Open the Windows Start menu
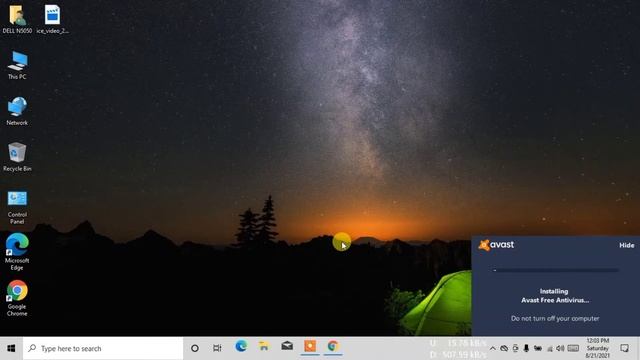This screenshot has height=360, width=640. coord(11,348)
